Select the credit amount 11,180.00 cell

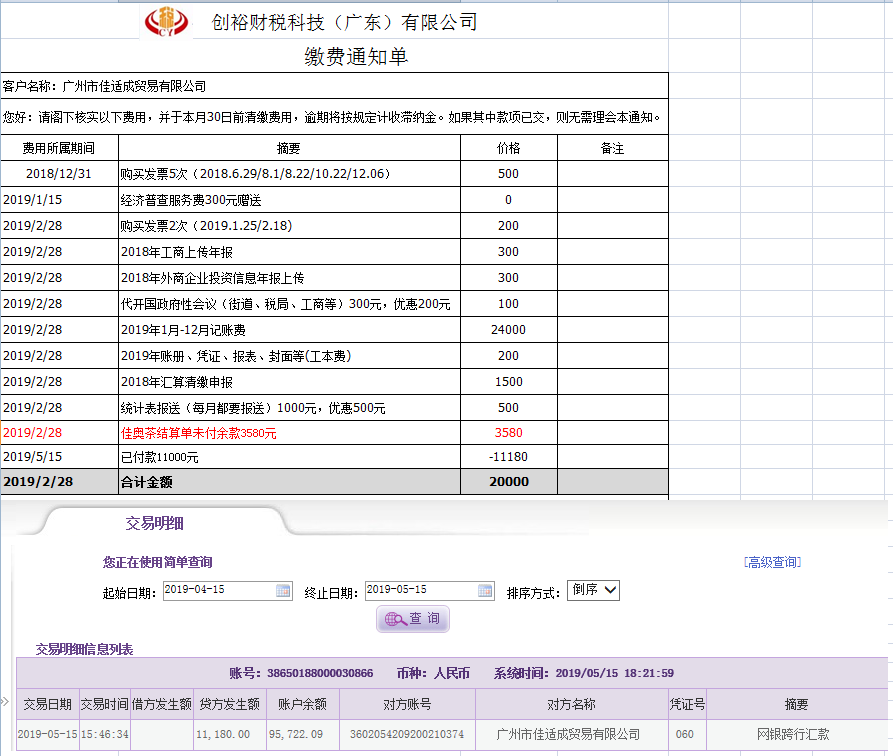(230, 734)
